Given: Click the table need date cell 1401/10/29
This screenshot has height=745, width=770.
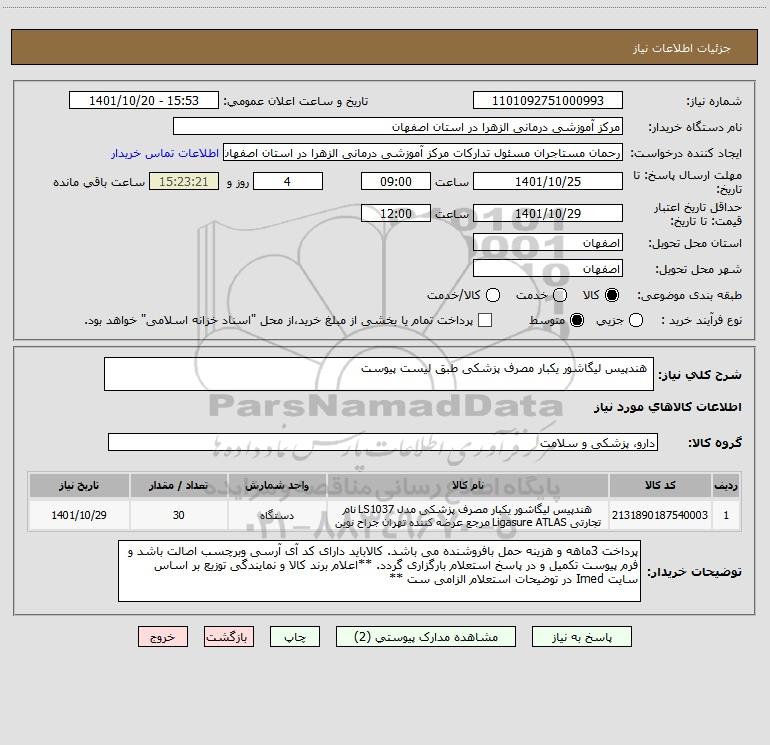Looking at the screenshot, I should [79, 515].
